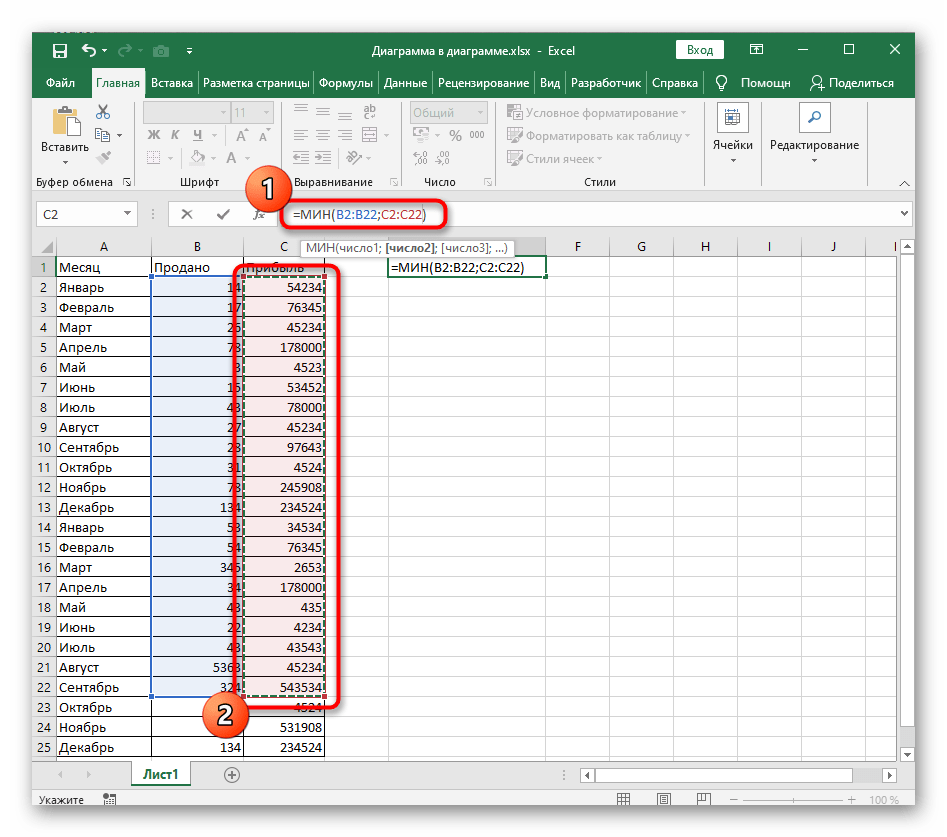Click the increase font size icon

pyautogui.click(x=242, y=135)
